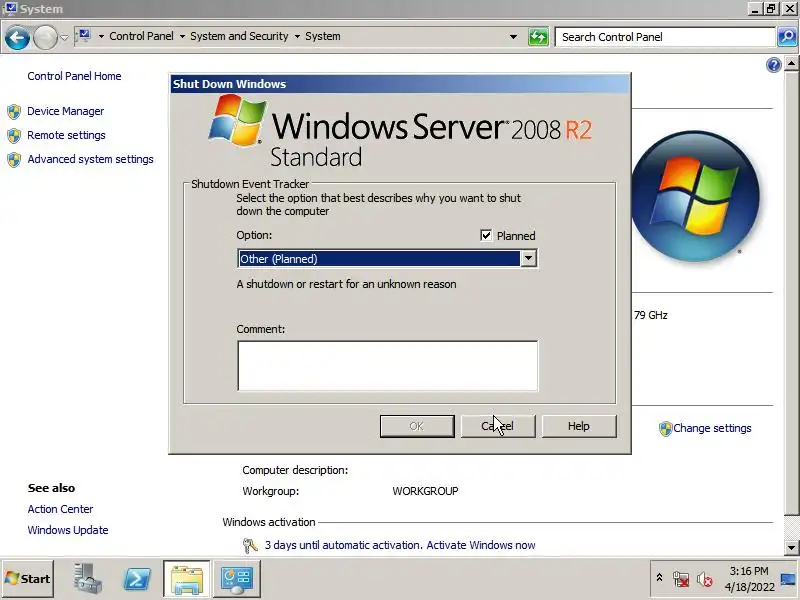Click Show desktop icon at taskbar end
Viewport: 800px width, 600px height.
[x=788, y=579]
